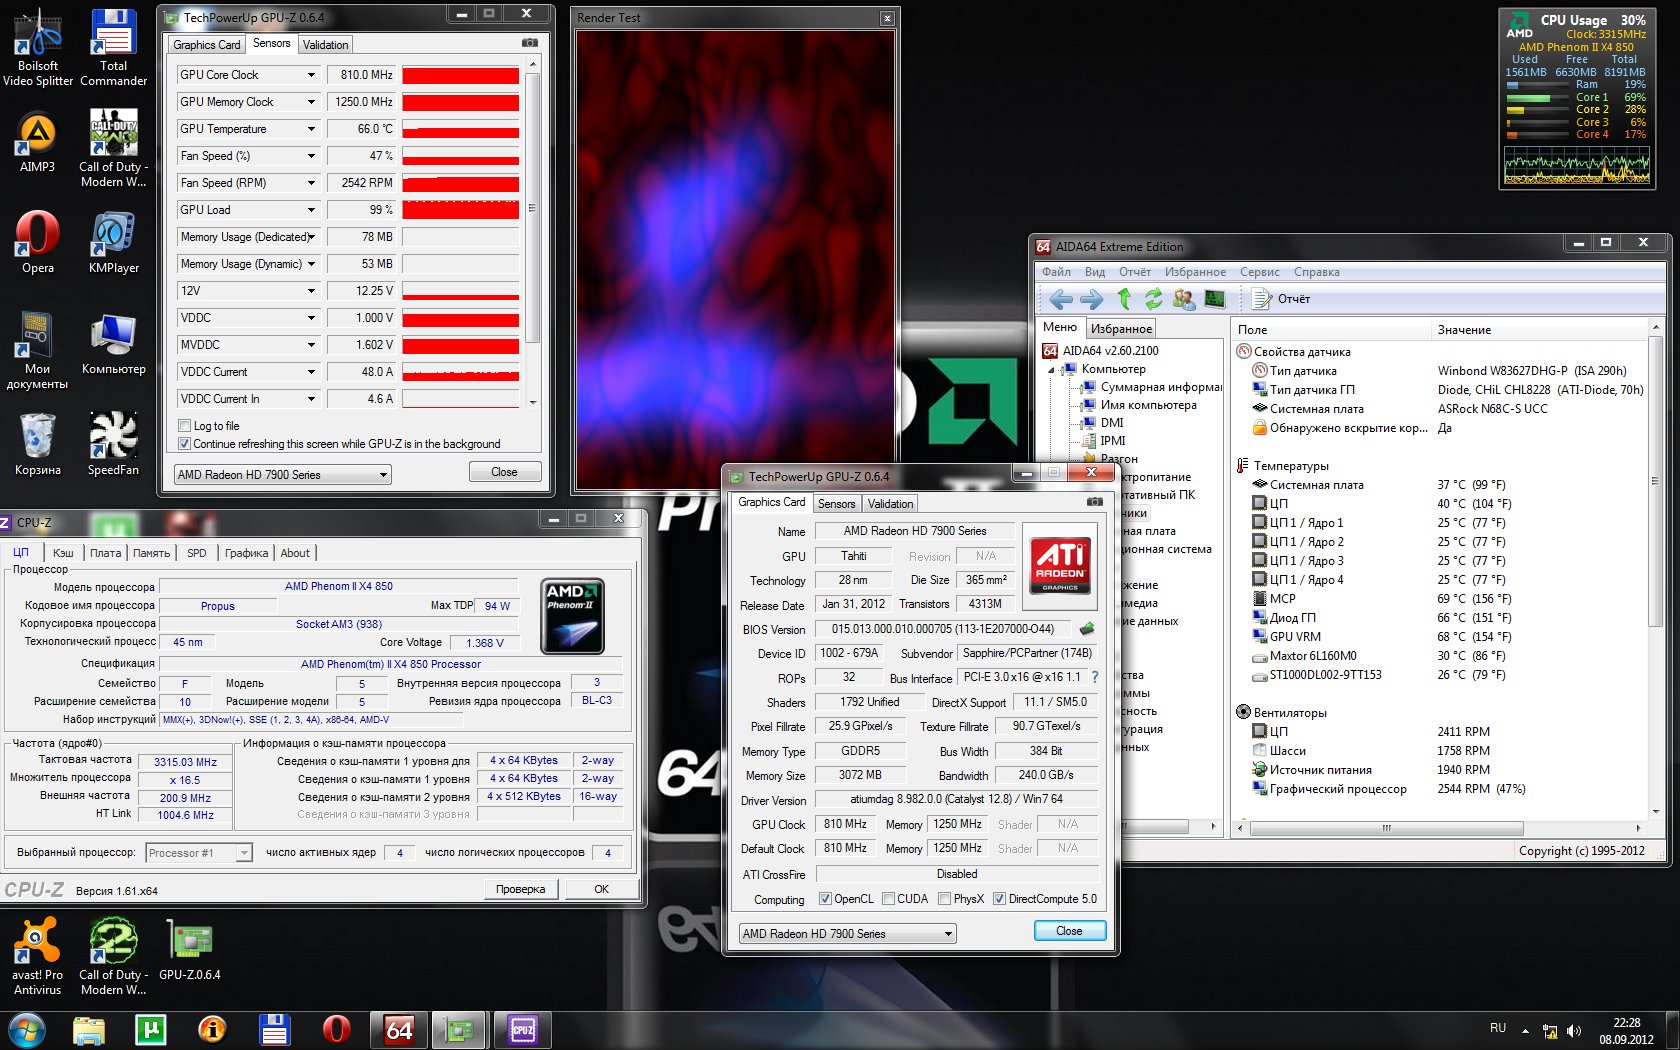Viewport: 1680px width, 1050px height.
Task: Click the Проверка button in CPU-Z
Action: coord(520,889)
